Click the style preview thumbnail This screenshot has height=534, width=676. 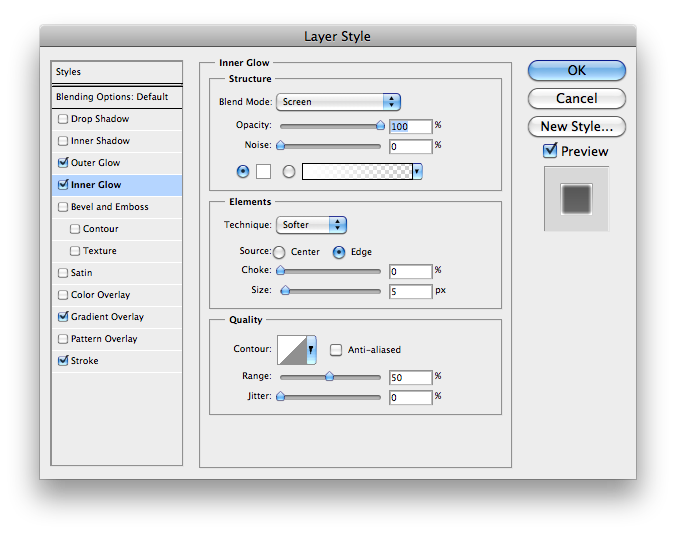(576, 199)
